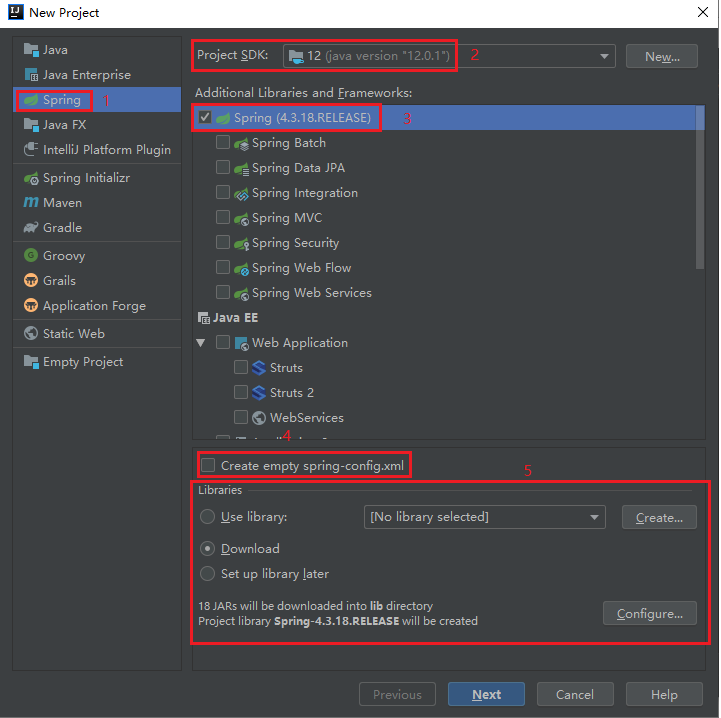Image resolution: width=721 pixels, height=718 pixels.
Task: Tick the Spring MVC checkbox
Action: click(x=223, y=217)
